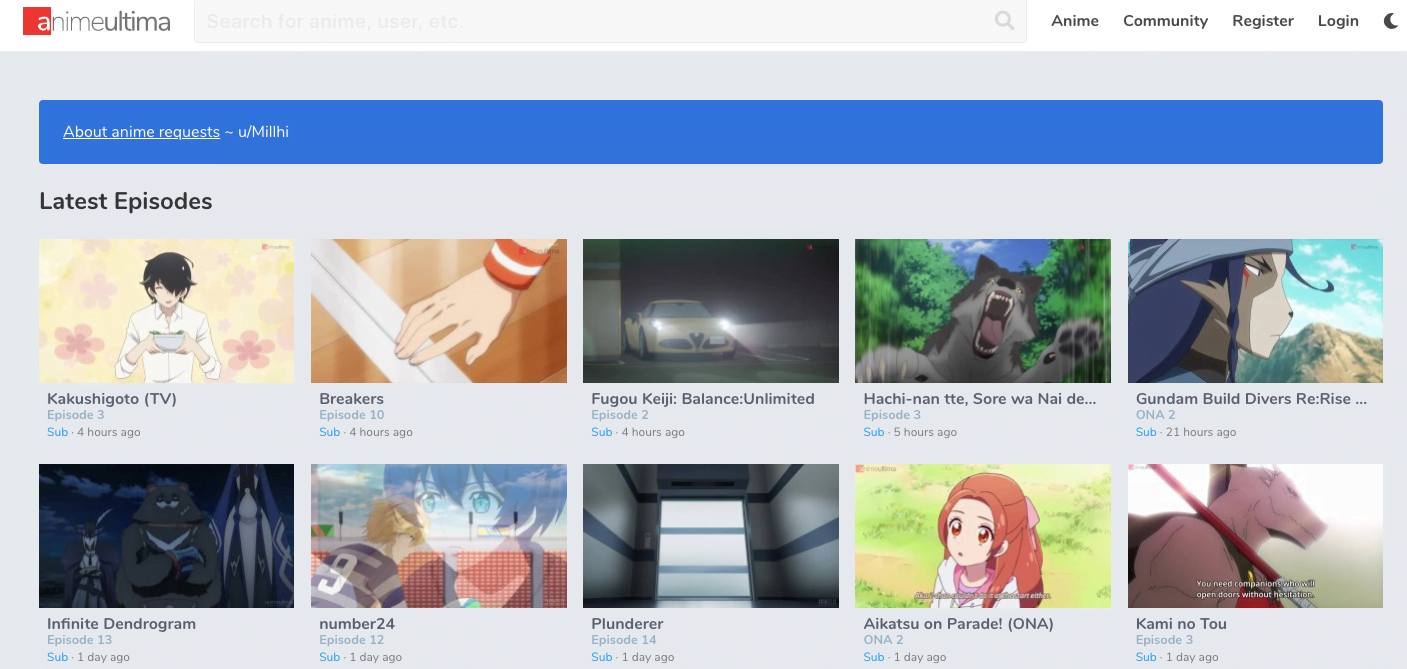Click Sub label under Fugou Keiji

pos(601,432)
